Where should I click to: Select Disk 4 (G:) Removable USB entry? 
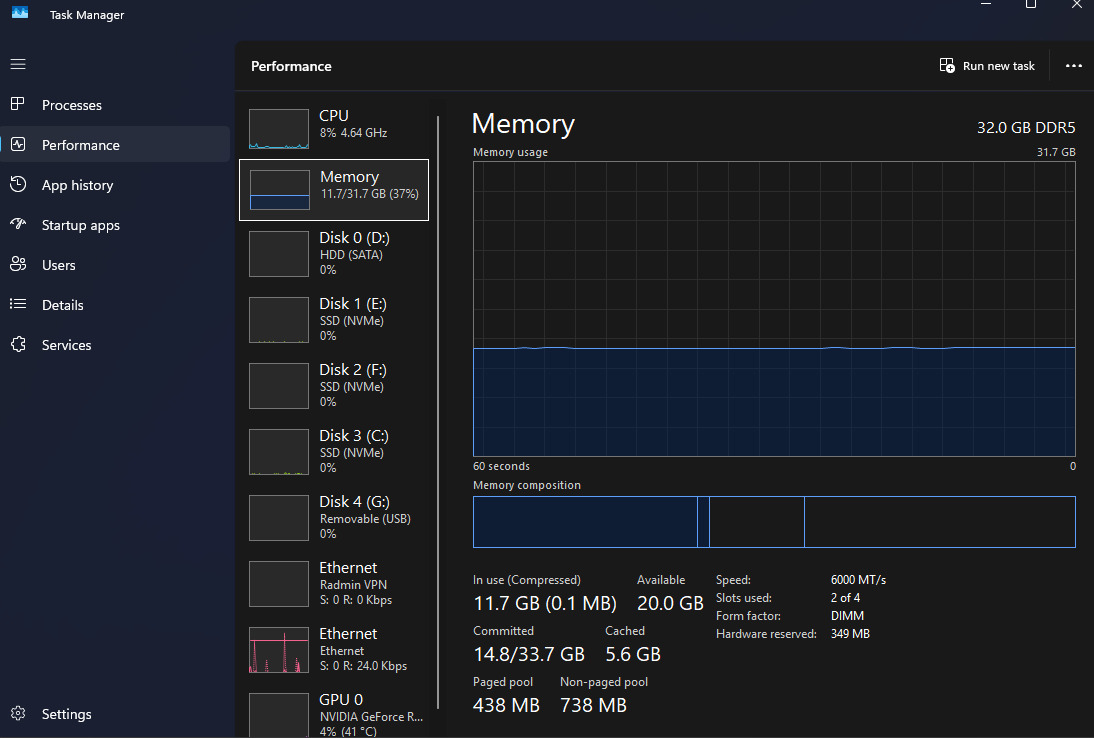(334, 518)
